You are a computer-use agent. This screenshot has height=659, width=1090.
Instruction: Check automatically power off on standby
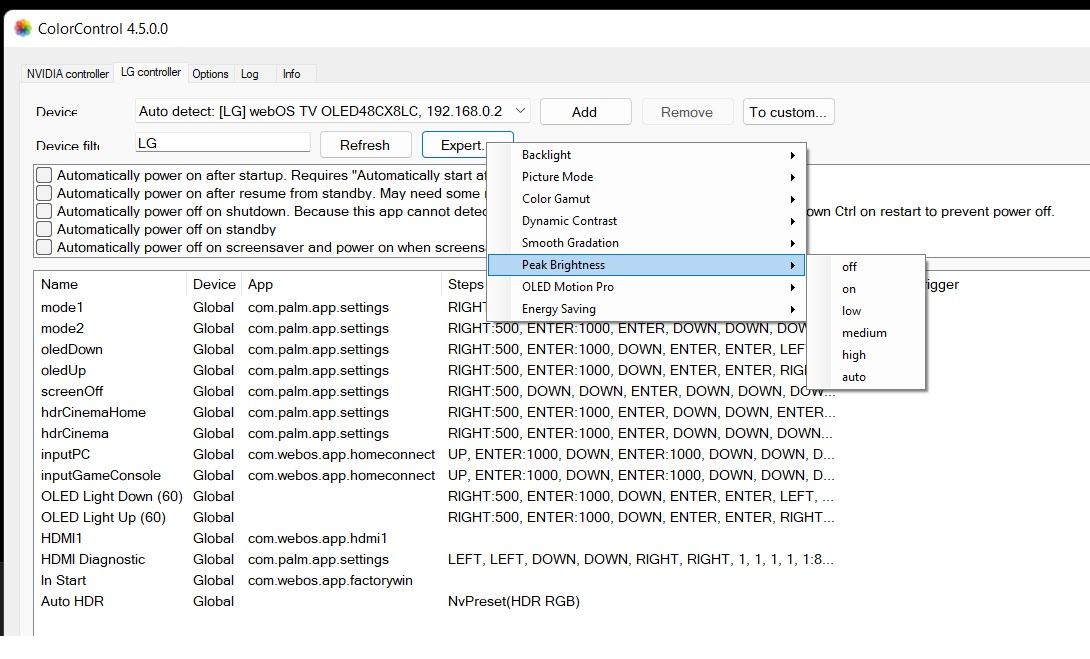44,229
